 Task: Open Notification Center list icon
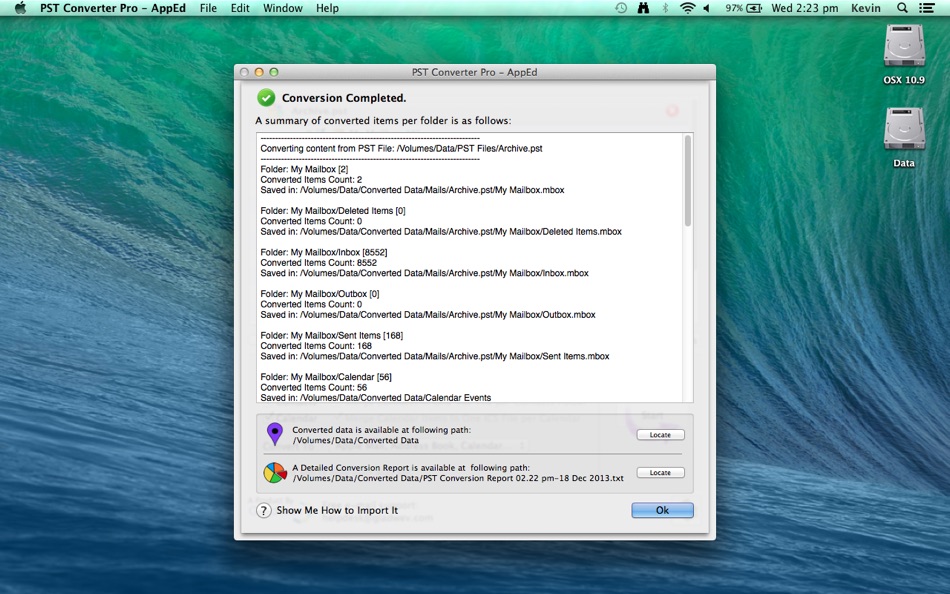[x=926, y=8]
